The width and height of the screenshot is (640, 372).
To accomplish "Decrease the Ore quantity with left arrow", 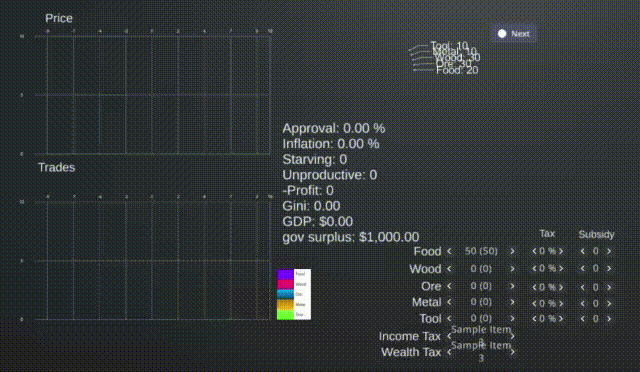I will [449, 286].
